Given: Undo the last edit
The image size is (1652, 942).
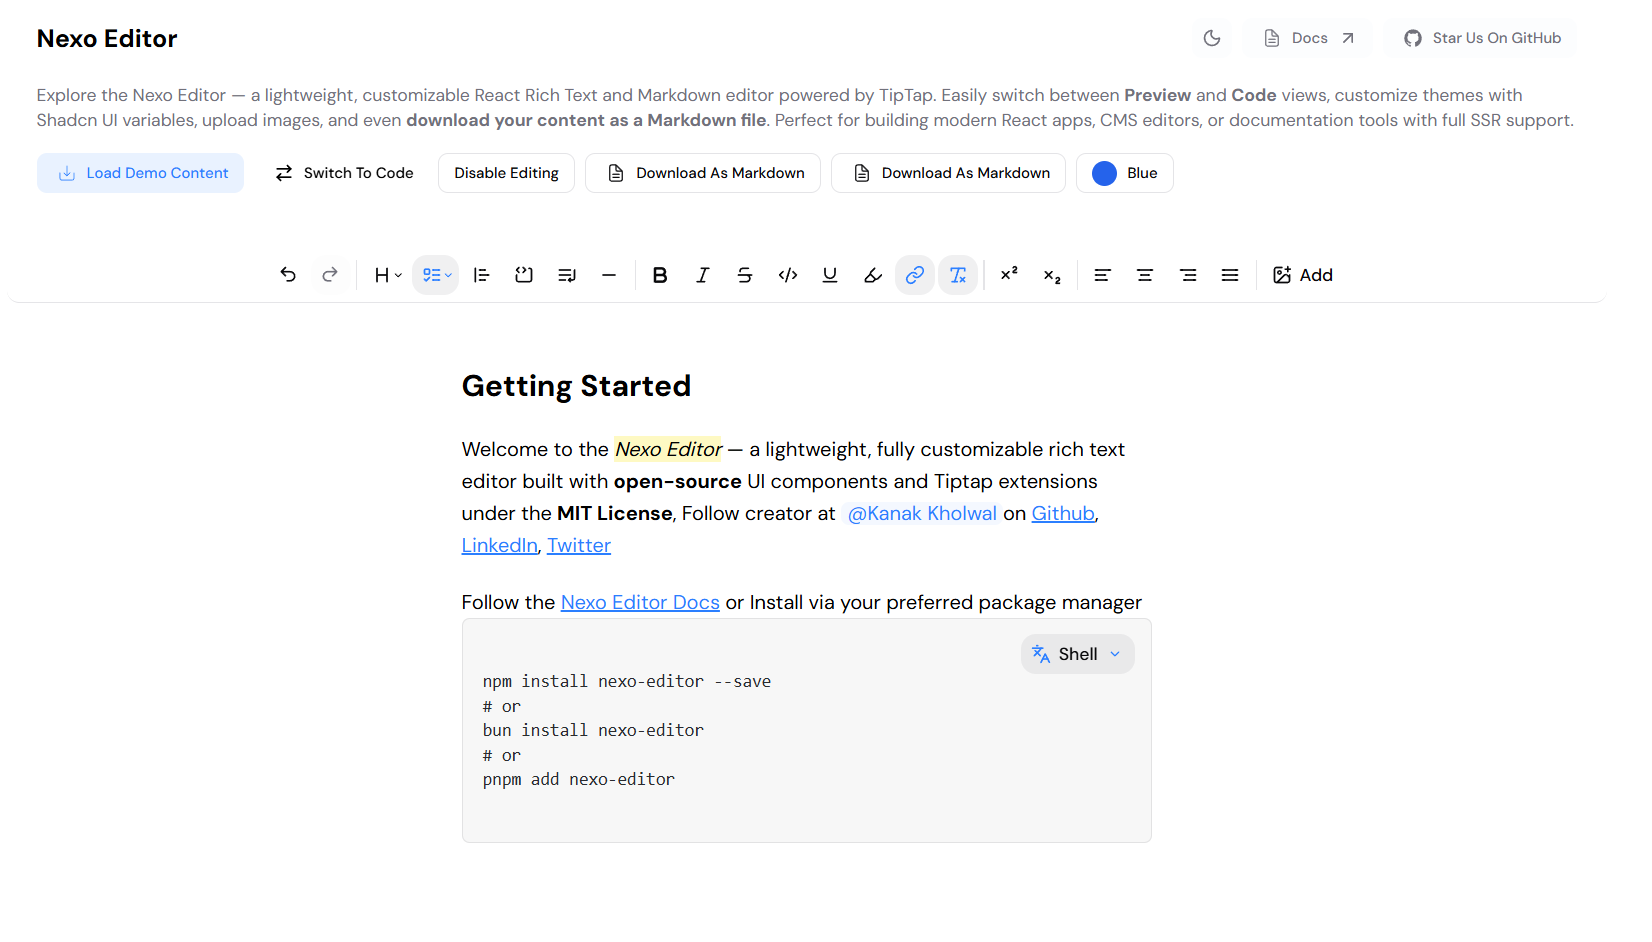Looking at the screenshot, I should [288, 275].
